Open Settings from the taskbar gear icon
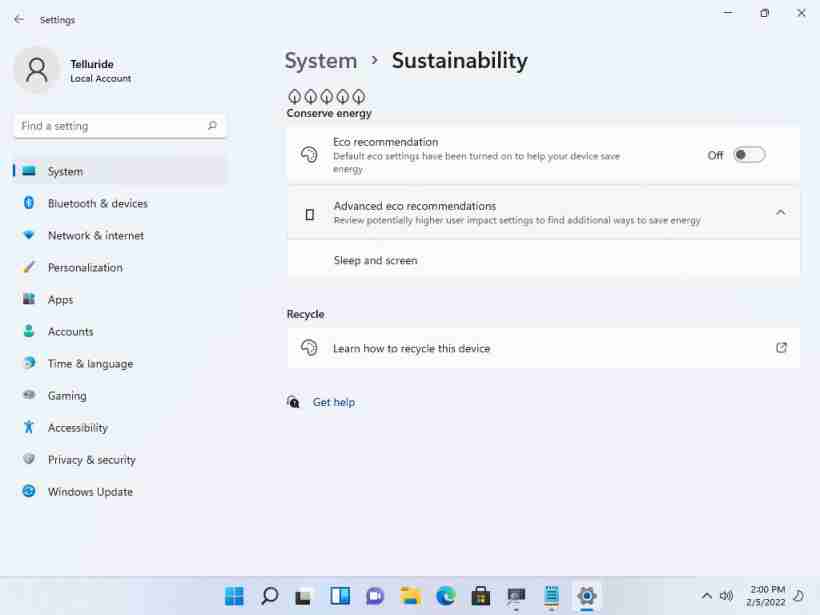 pos(586,596)
